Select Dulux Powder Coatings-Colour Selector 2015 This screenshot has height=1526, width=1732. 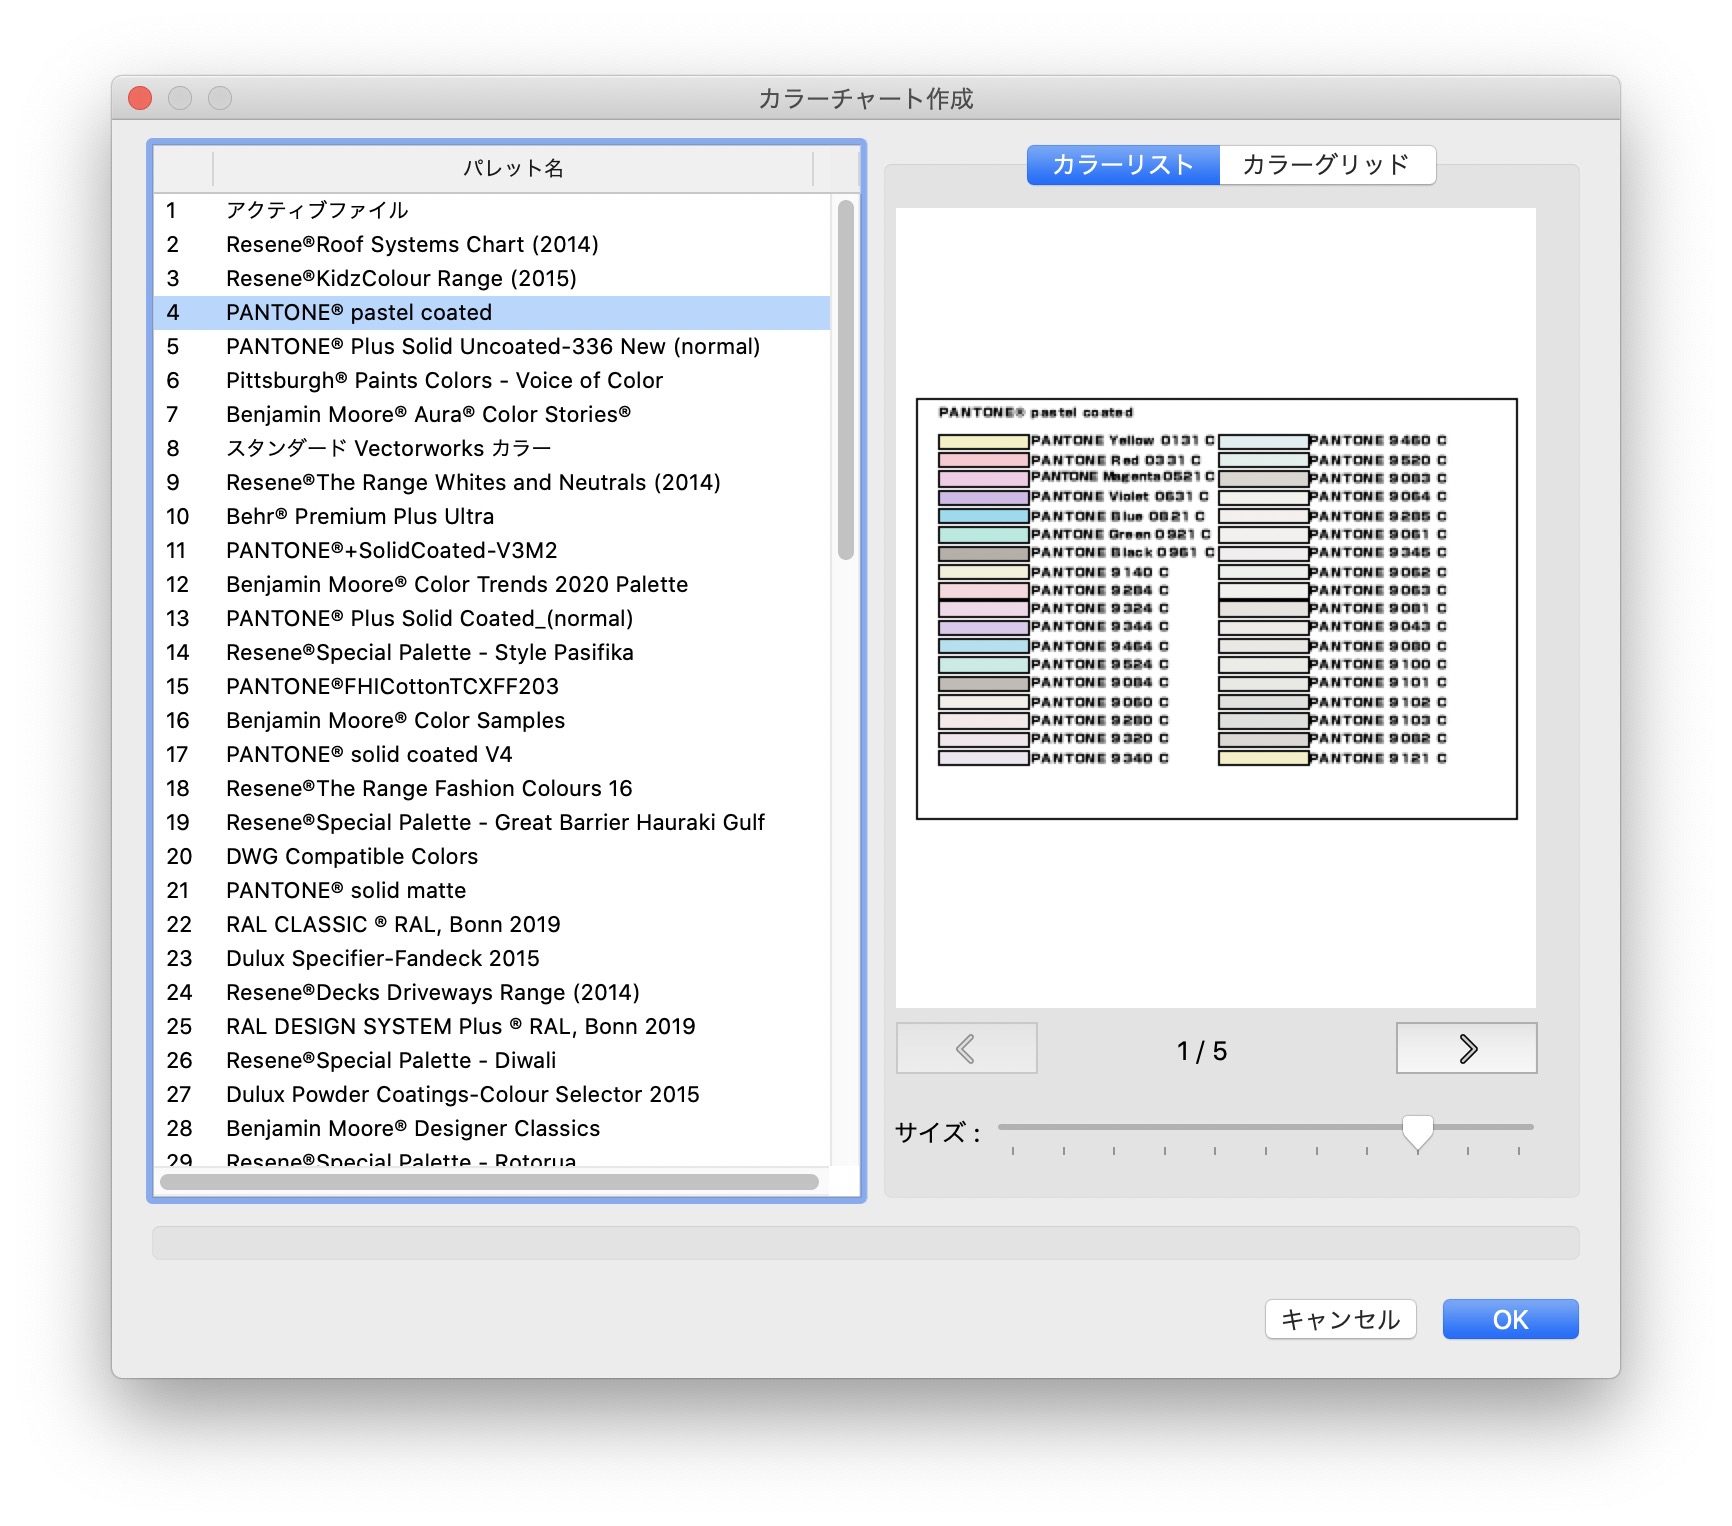point(492,1094)
